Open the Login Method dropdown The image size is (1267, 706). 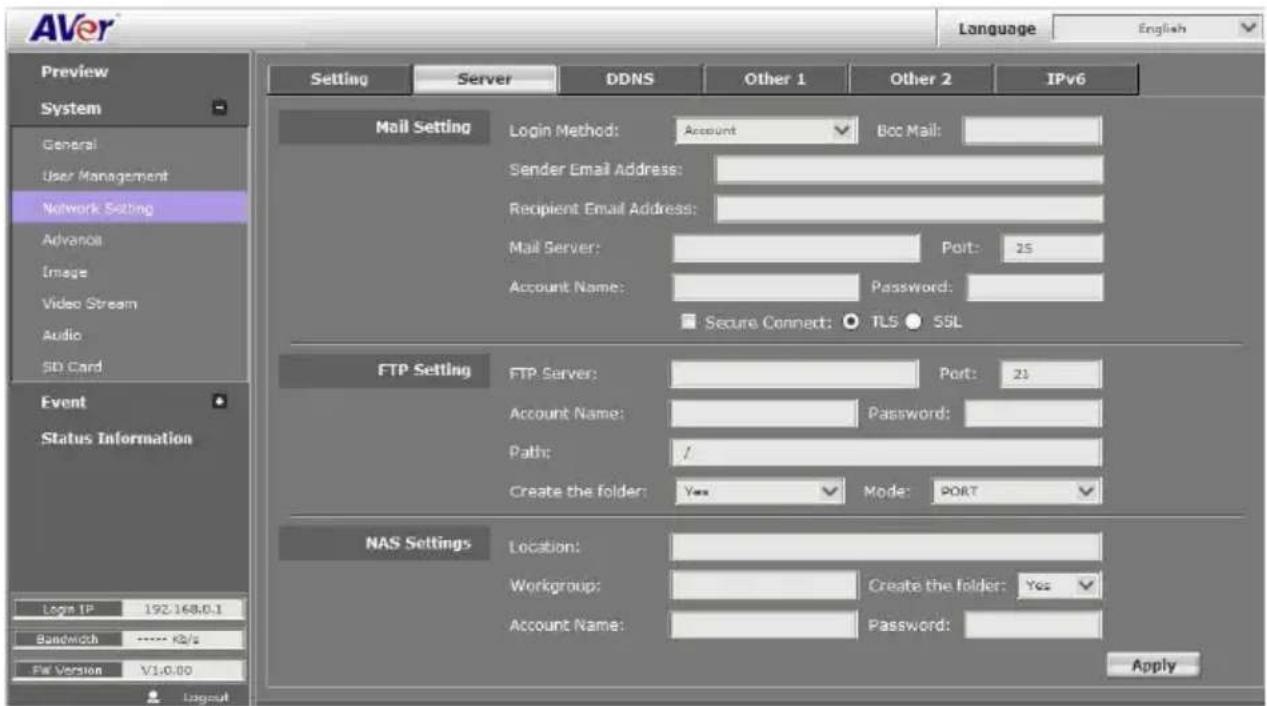tap(767, 129)
